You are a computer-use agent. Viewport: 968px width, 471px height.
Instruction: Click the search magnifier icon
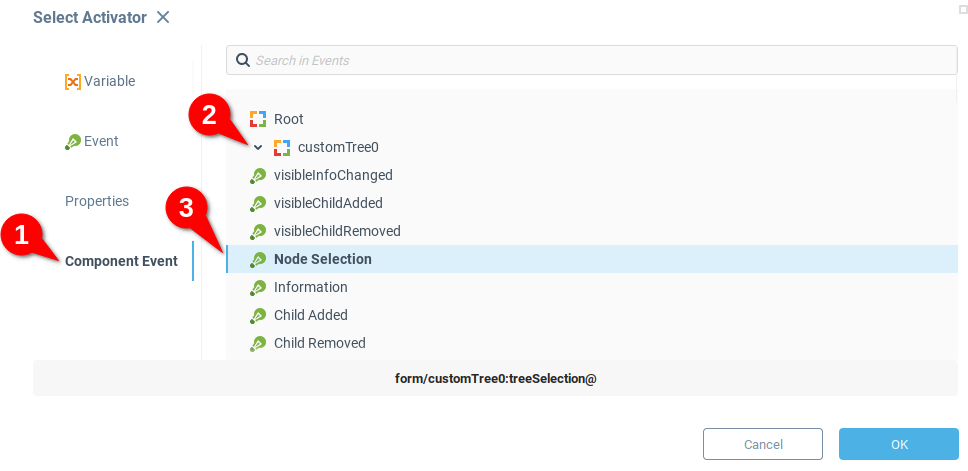[x=242, y=60]
